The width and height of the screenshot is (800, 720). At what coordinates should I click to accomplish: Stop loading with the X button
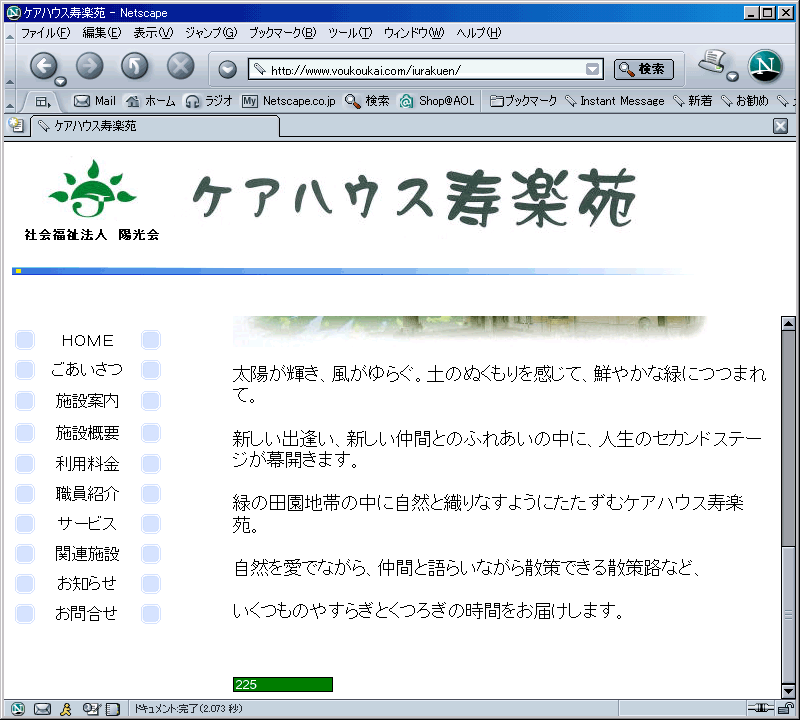click(181, 66)
